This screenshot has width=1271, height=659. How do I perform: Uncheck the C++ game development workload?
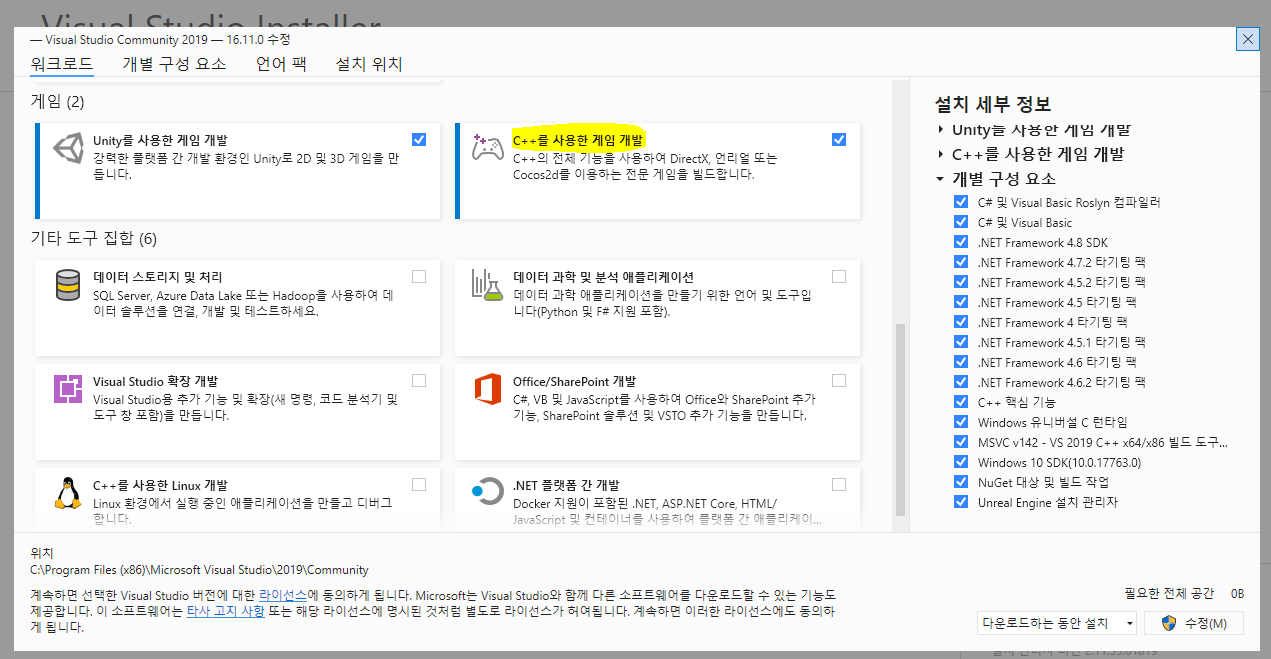(839, 139)
